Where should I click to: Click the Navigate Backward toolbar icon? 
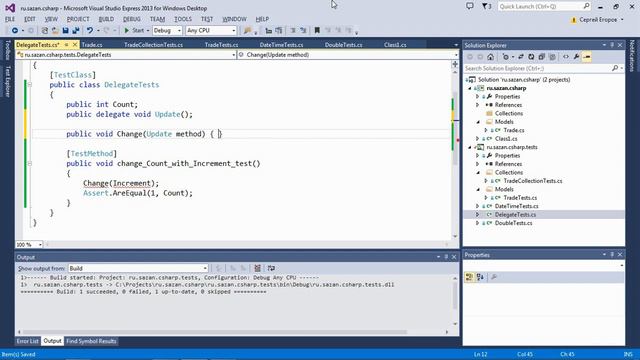(x=15, y=31)
